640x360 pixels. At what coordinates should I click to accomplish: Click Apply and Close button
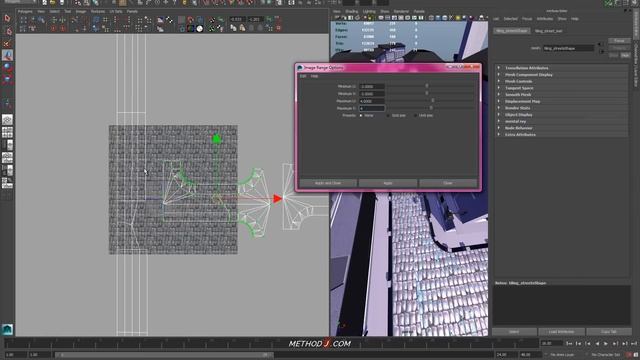point(328,183)
